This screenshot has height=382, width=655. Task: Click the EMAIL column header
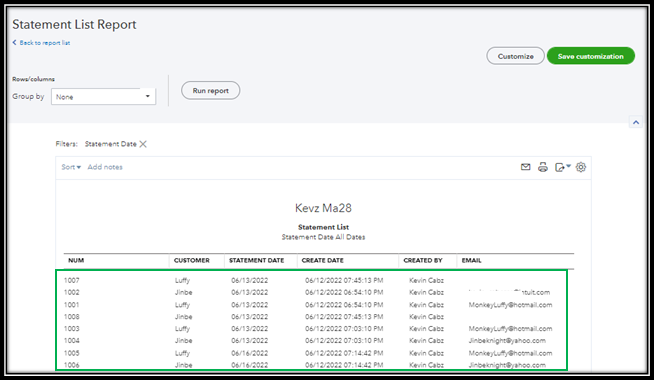[472, 260]
